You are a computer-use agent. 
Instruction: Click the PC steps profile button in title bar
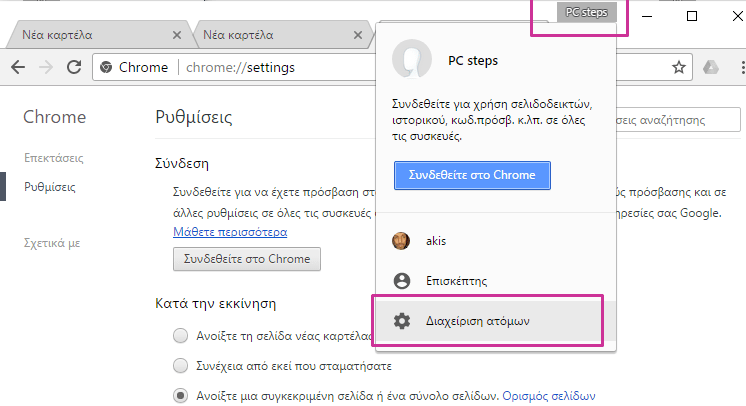click(586, 12)
